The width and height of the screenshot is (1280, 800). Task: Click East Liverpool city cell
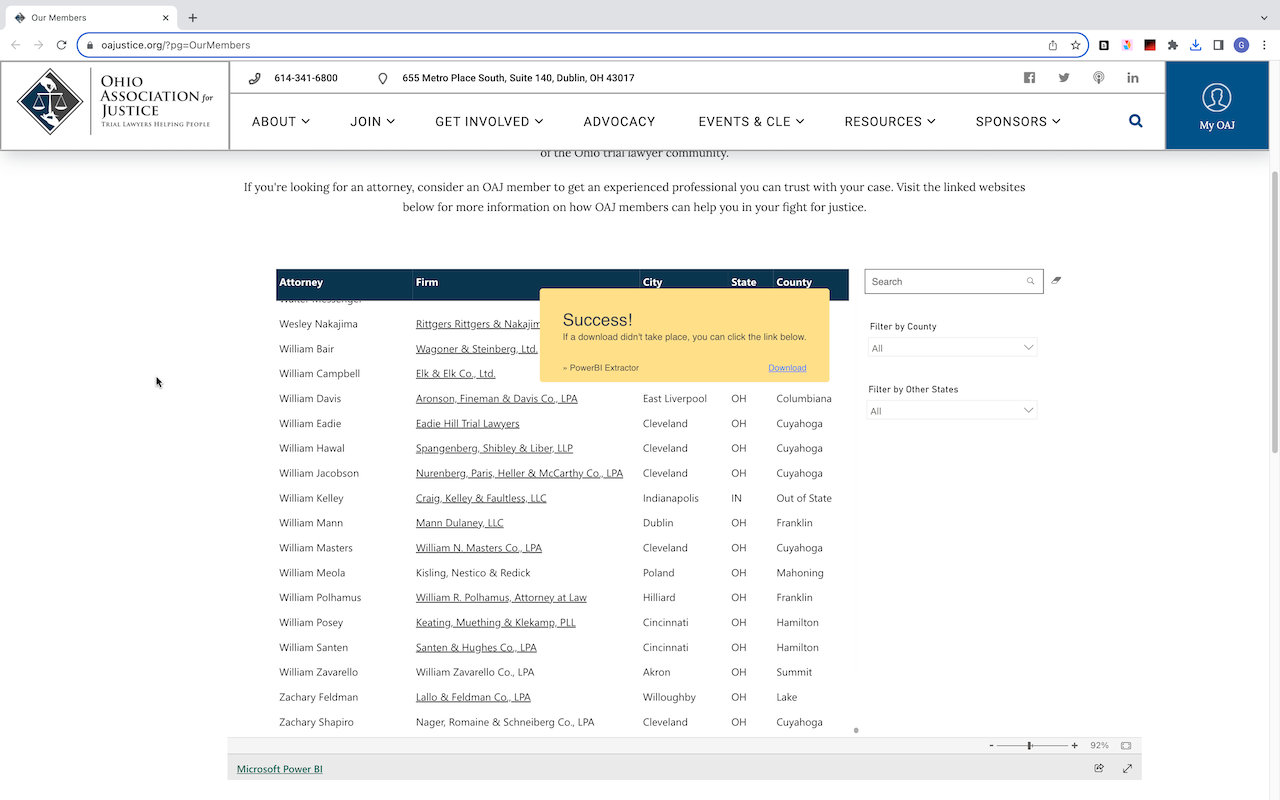[x=675, y=399]
